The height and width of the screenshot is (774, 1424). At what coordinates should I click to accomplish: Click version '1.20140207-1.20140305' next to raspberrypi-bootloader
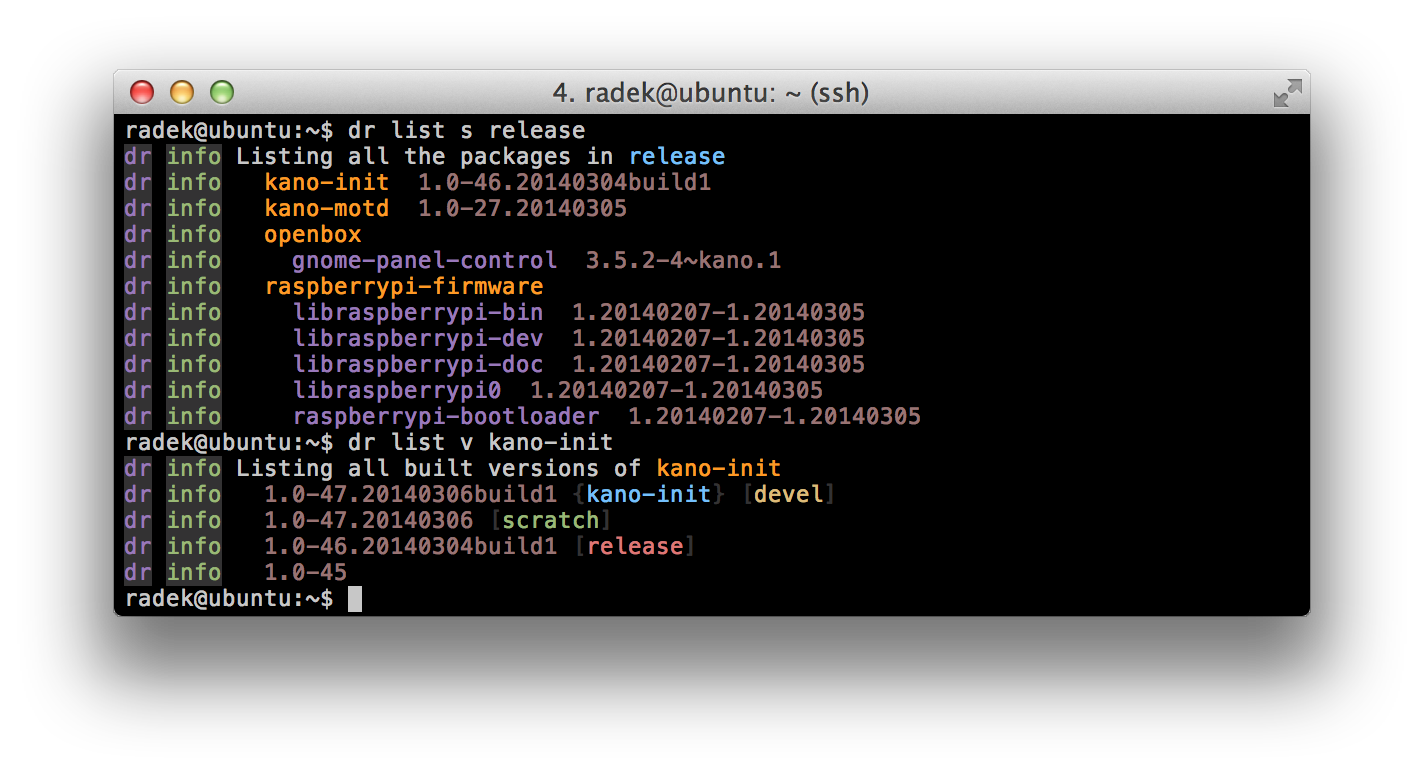click(775, 416)
